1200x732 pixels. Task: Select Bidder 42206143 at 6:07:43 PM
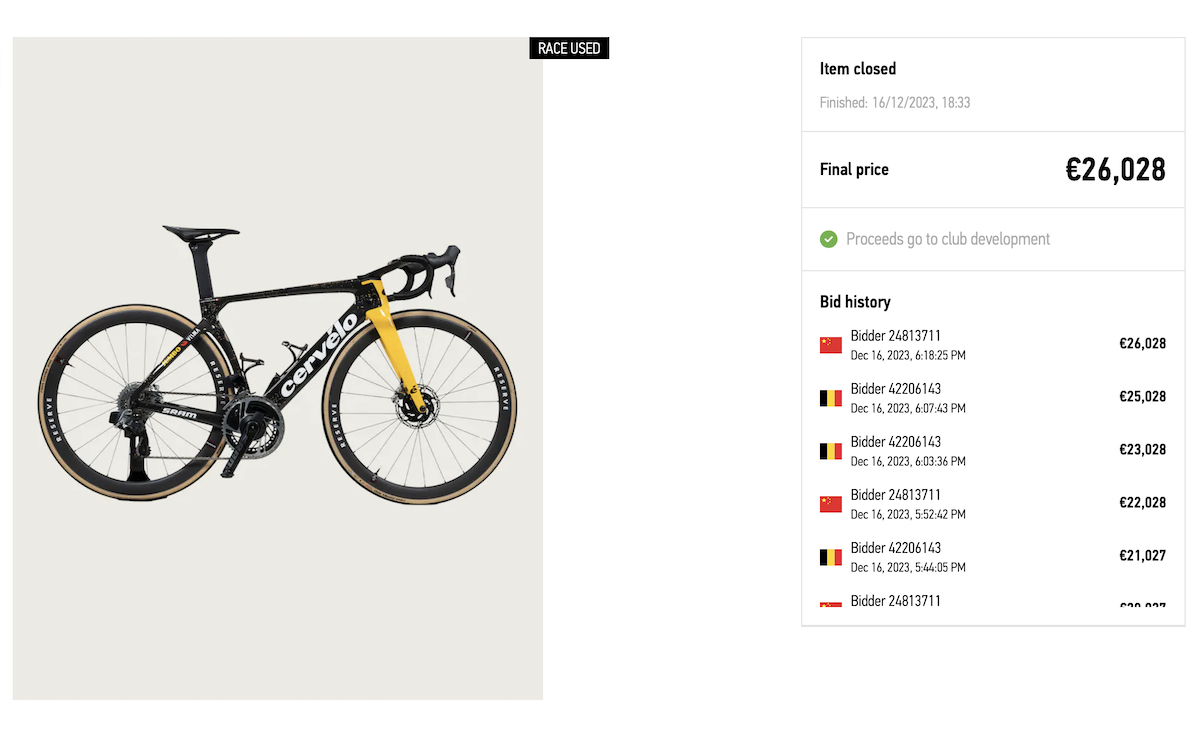(908, 398)
